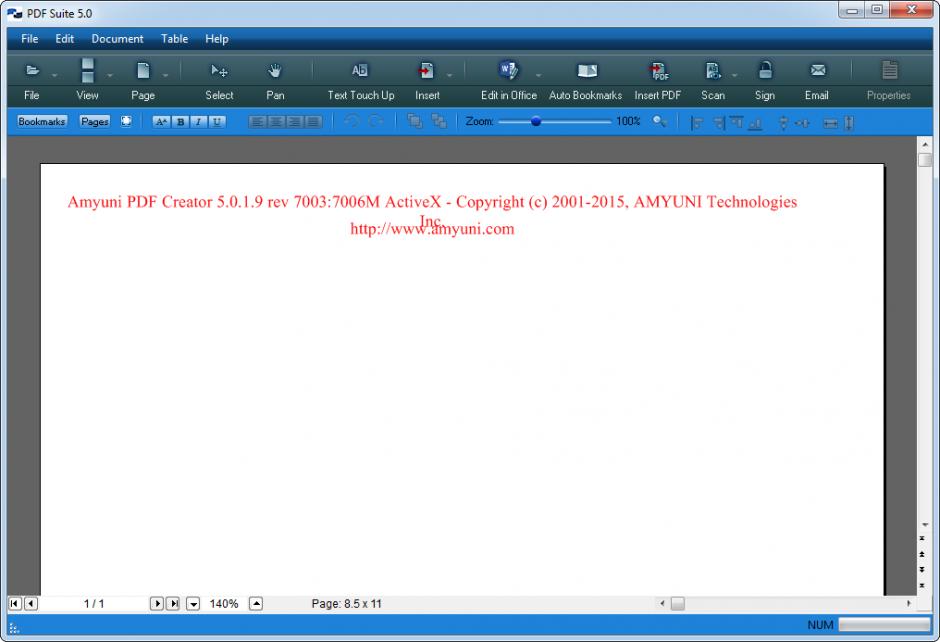Open the Document menu

118,39
